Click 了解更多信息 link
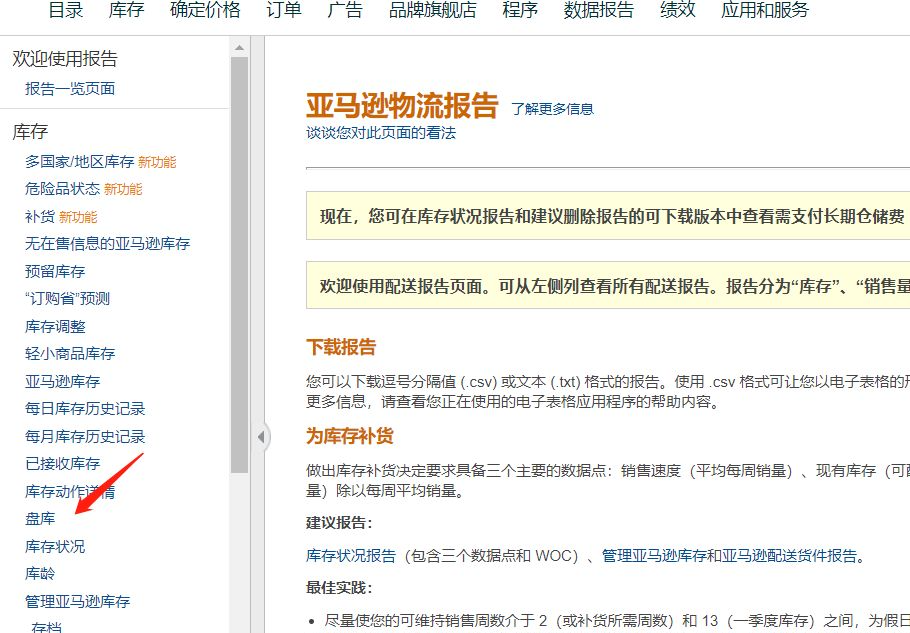Screen dimensions: 910x633 pyautogui.click(x=552, y=109)
